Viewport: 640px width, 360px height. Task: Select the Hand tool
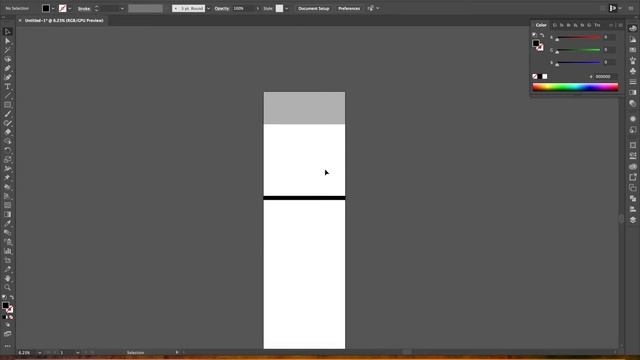click(7, 278)
